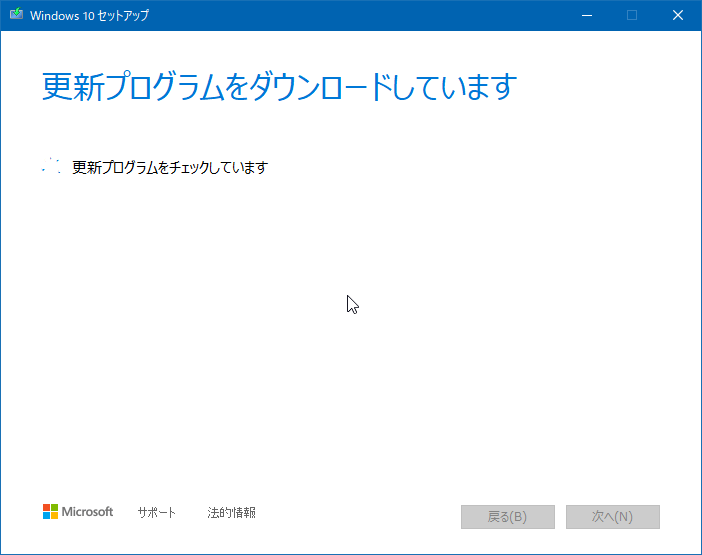Close the Windows 10 setup window
Image resolution: width=702 pixels, height=555 pixels.
coord(678,15)
